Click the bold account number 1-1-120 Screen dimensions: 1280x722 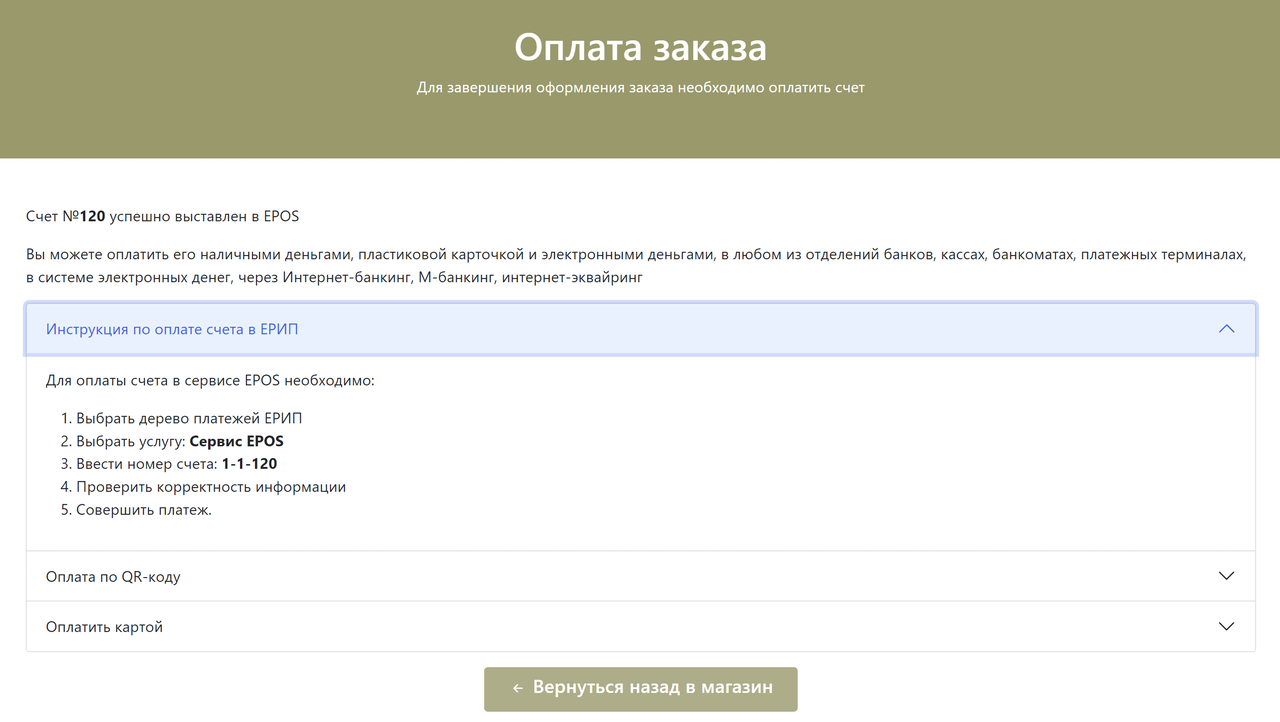[x=249, y=464]
